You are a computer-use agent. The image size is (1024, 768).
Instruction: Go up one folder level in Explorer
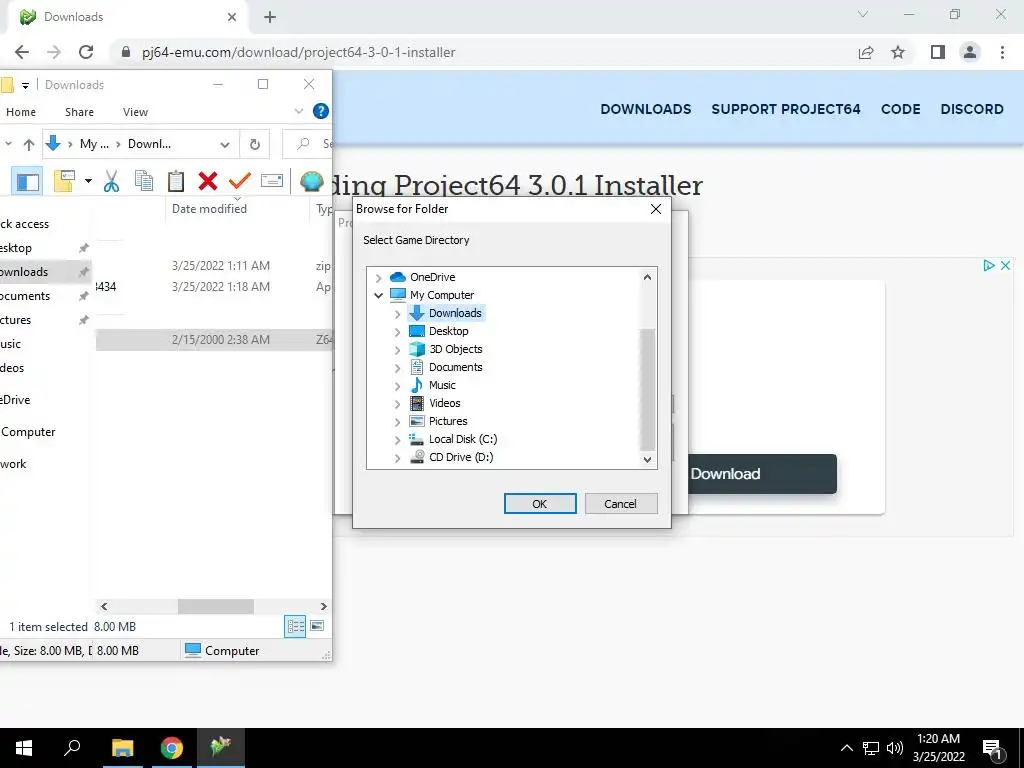pos(29,144)
